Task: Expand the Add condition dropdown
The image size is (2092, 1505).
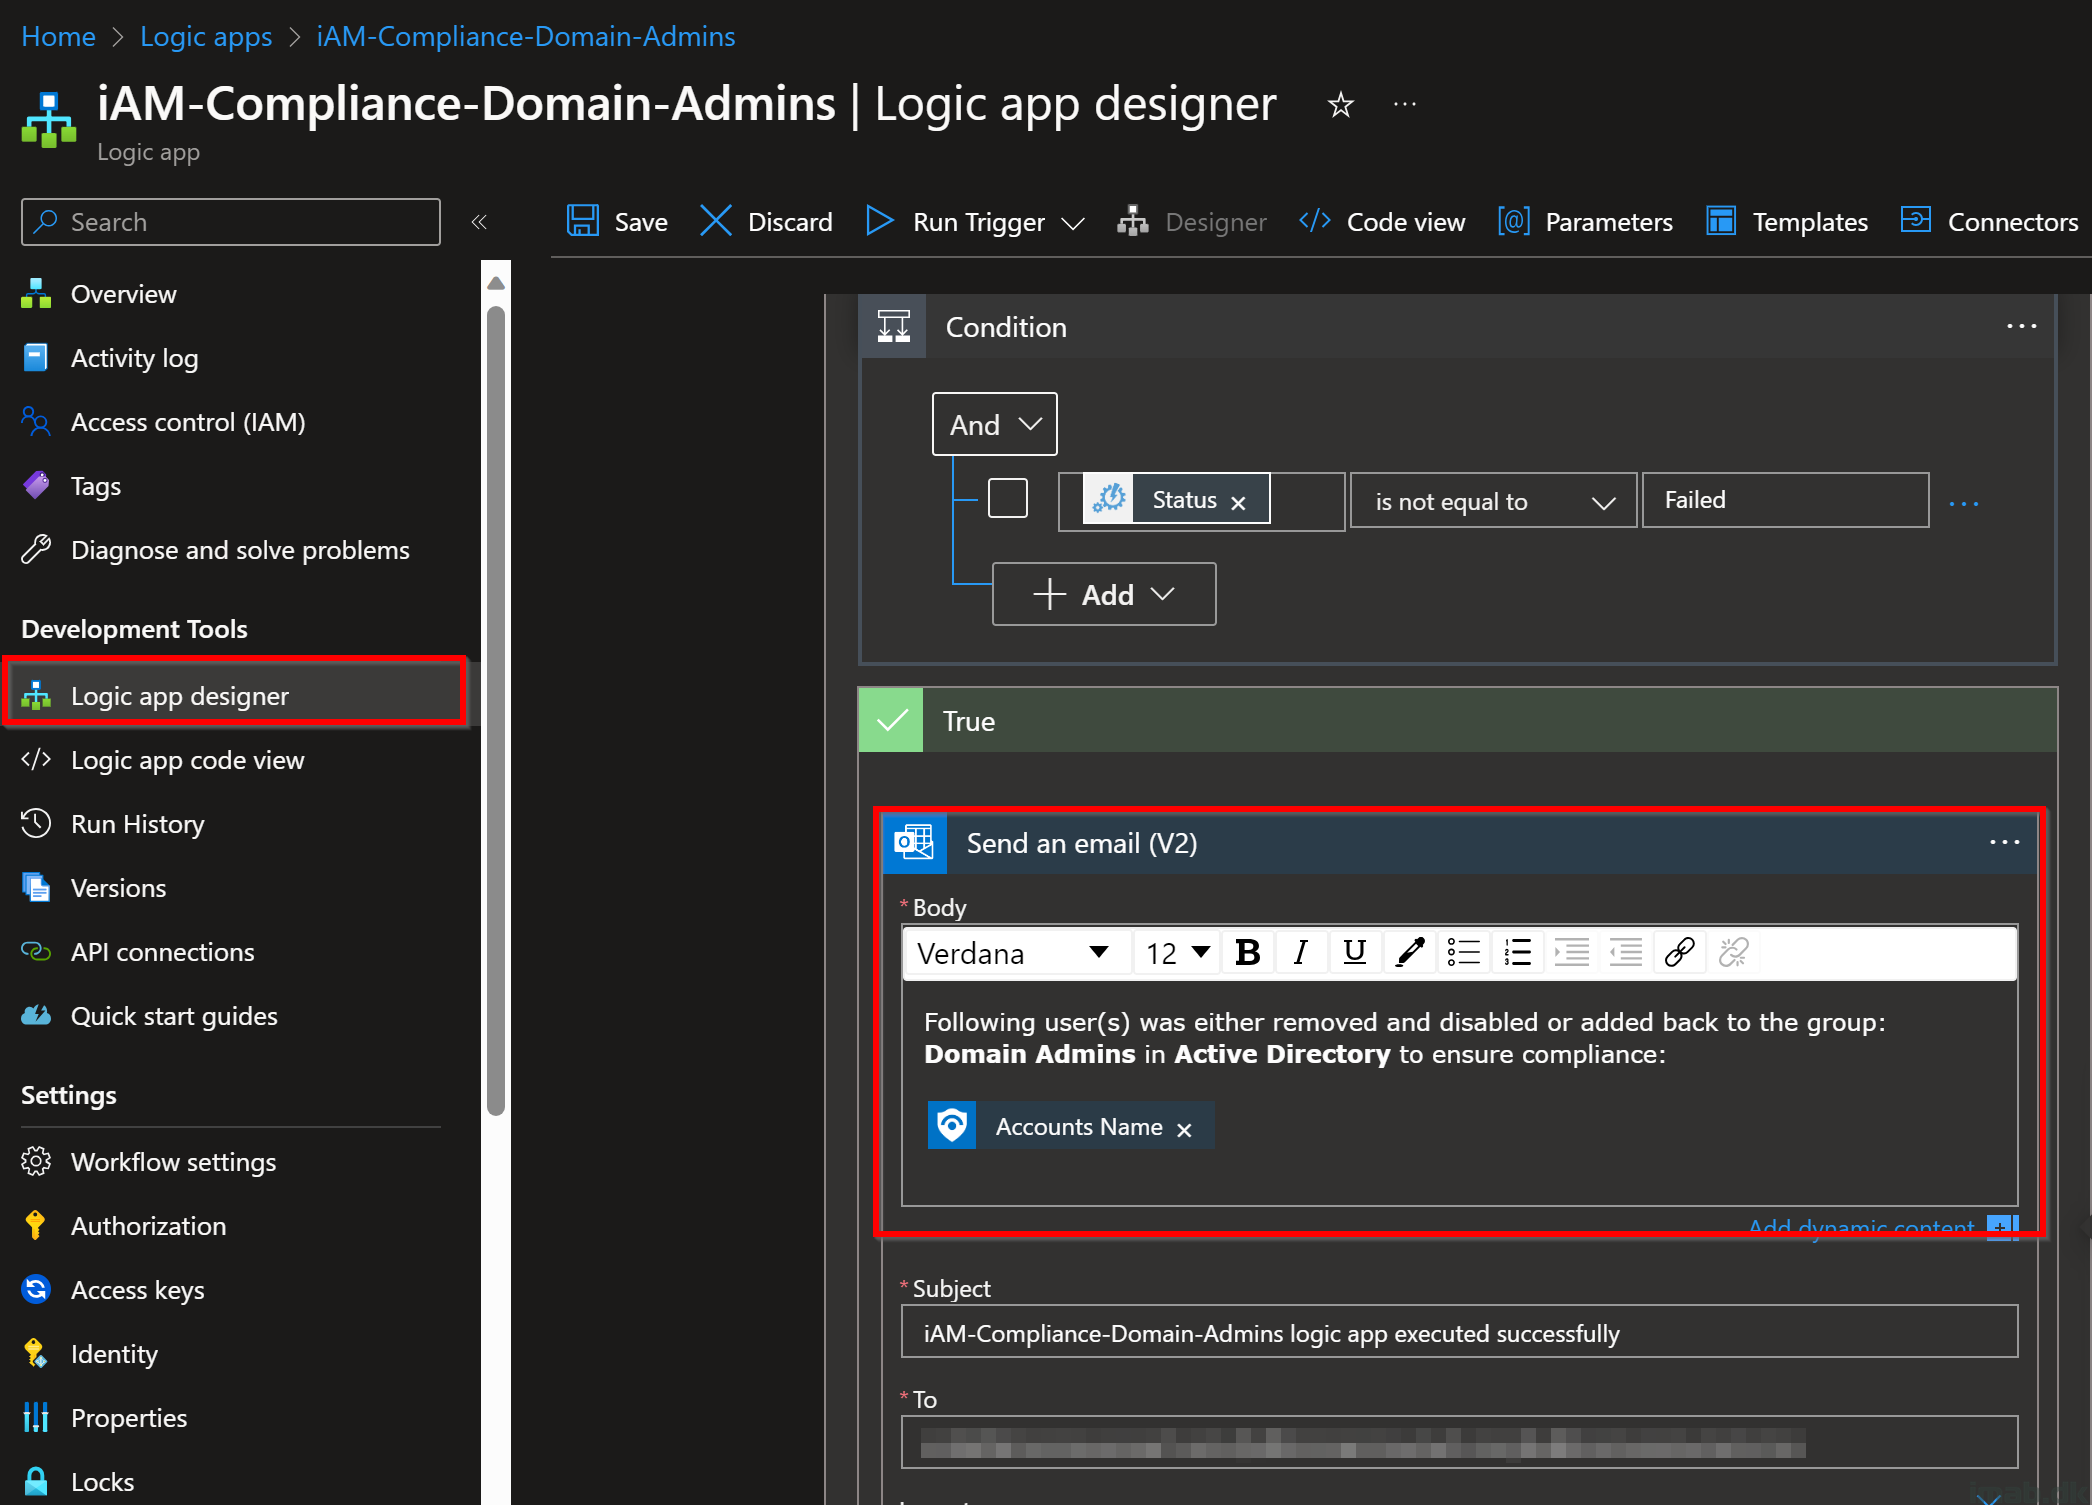Action: (1104, 594)
